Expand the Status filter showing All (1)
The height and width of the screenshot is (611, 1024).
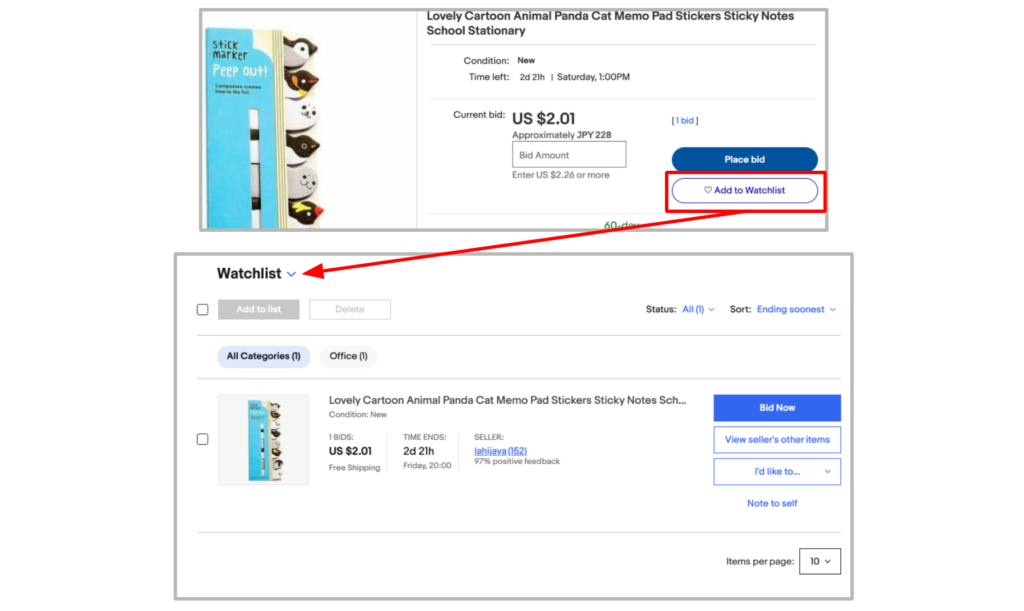[698, 309]
